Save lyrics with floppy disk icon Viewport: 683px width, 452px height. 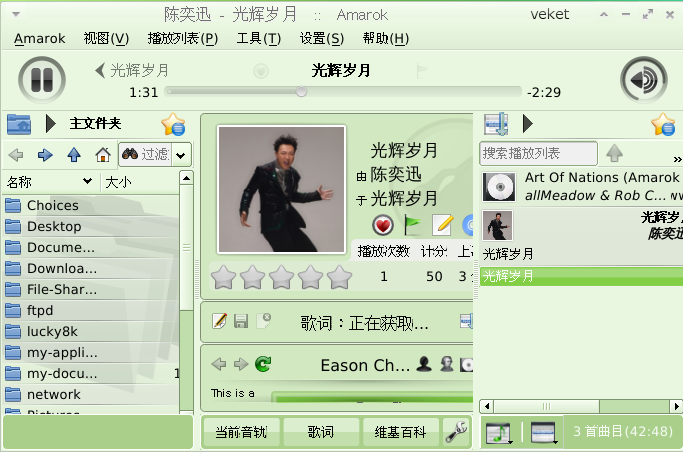tap(241, 321)
